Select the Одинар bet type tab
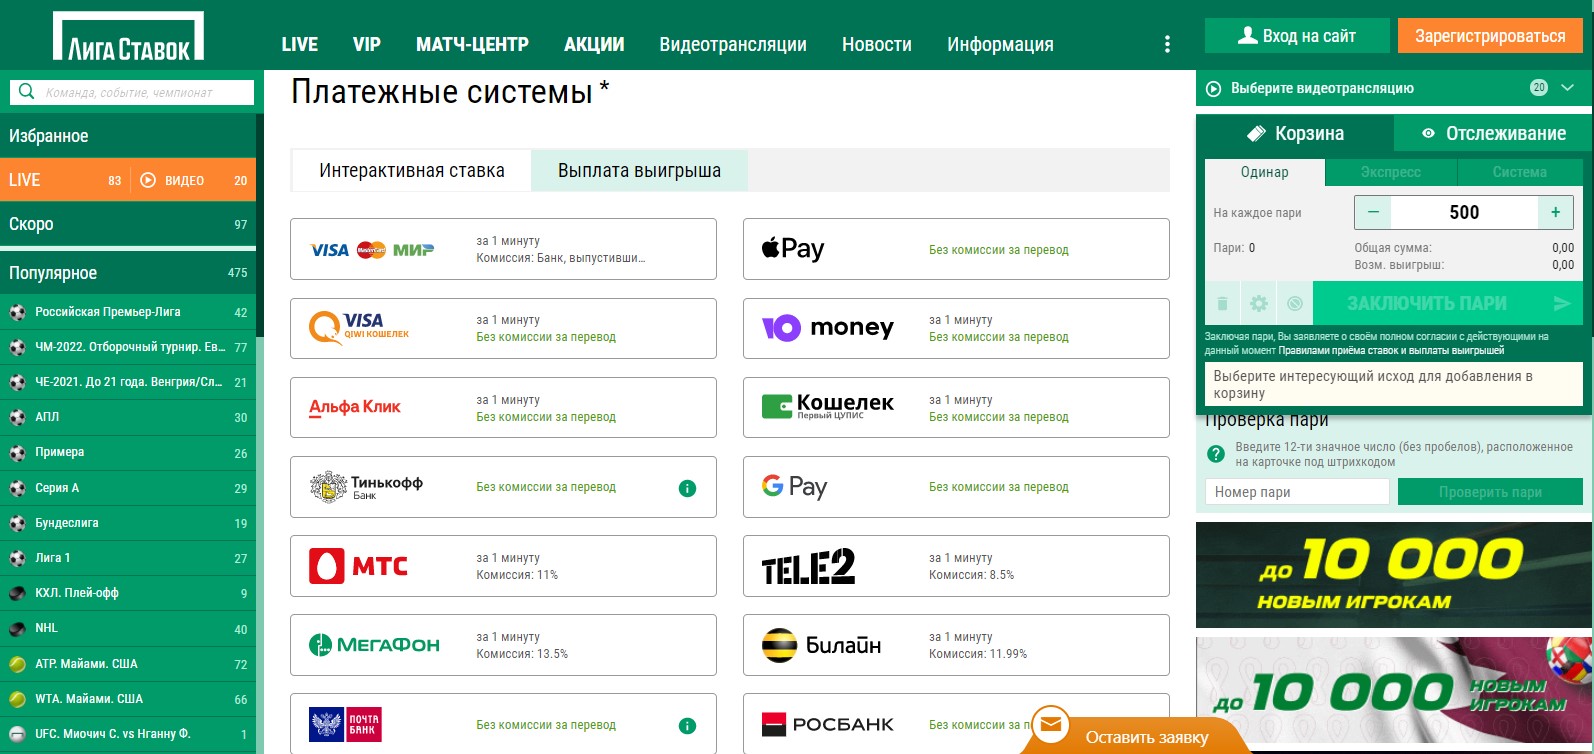Viewport: 1594px width, 754px height. point(1264,172)
